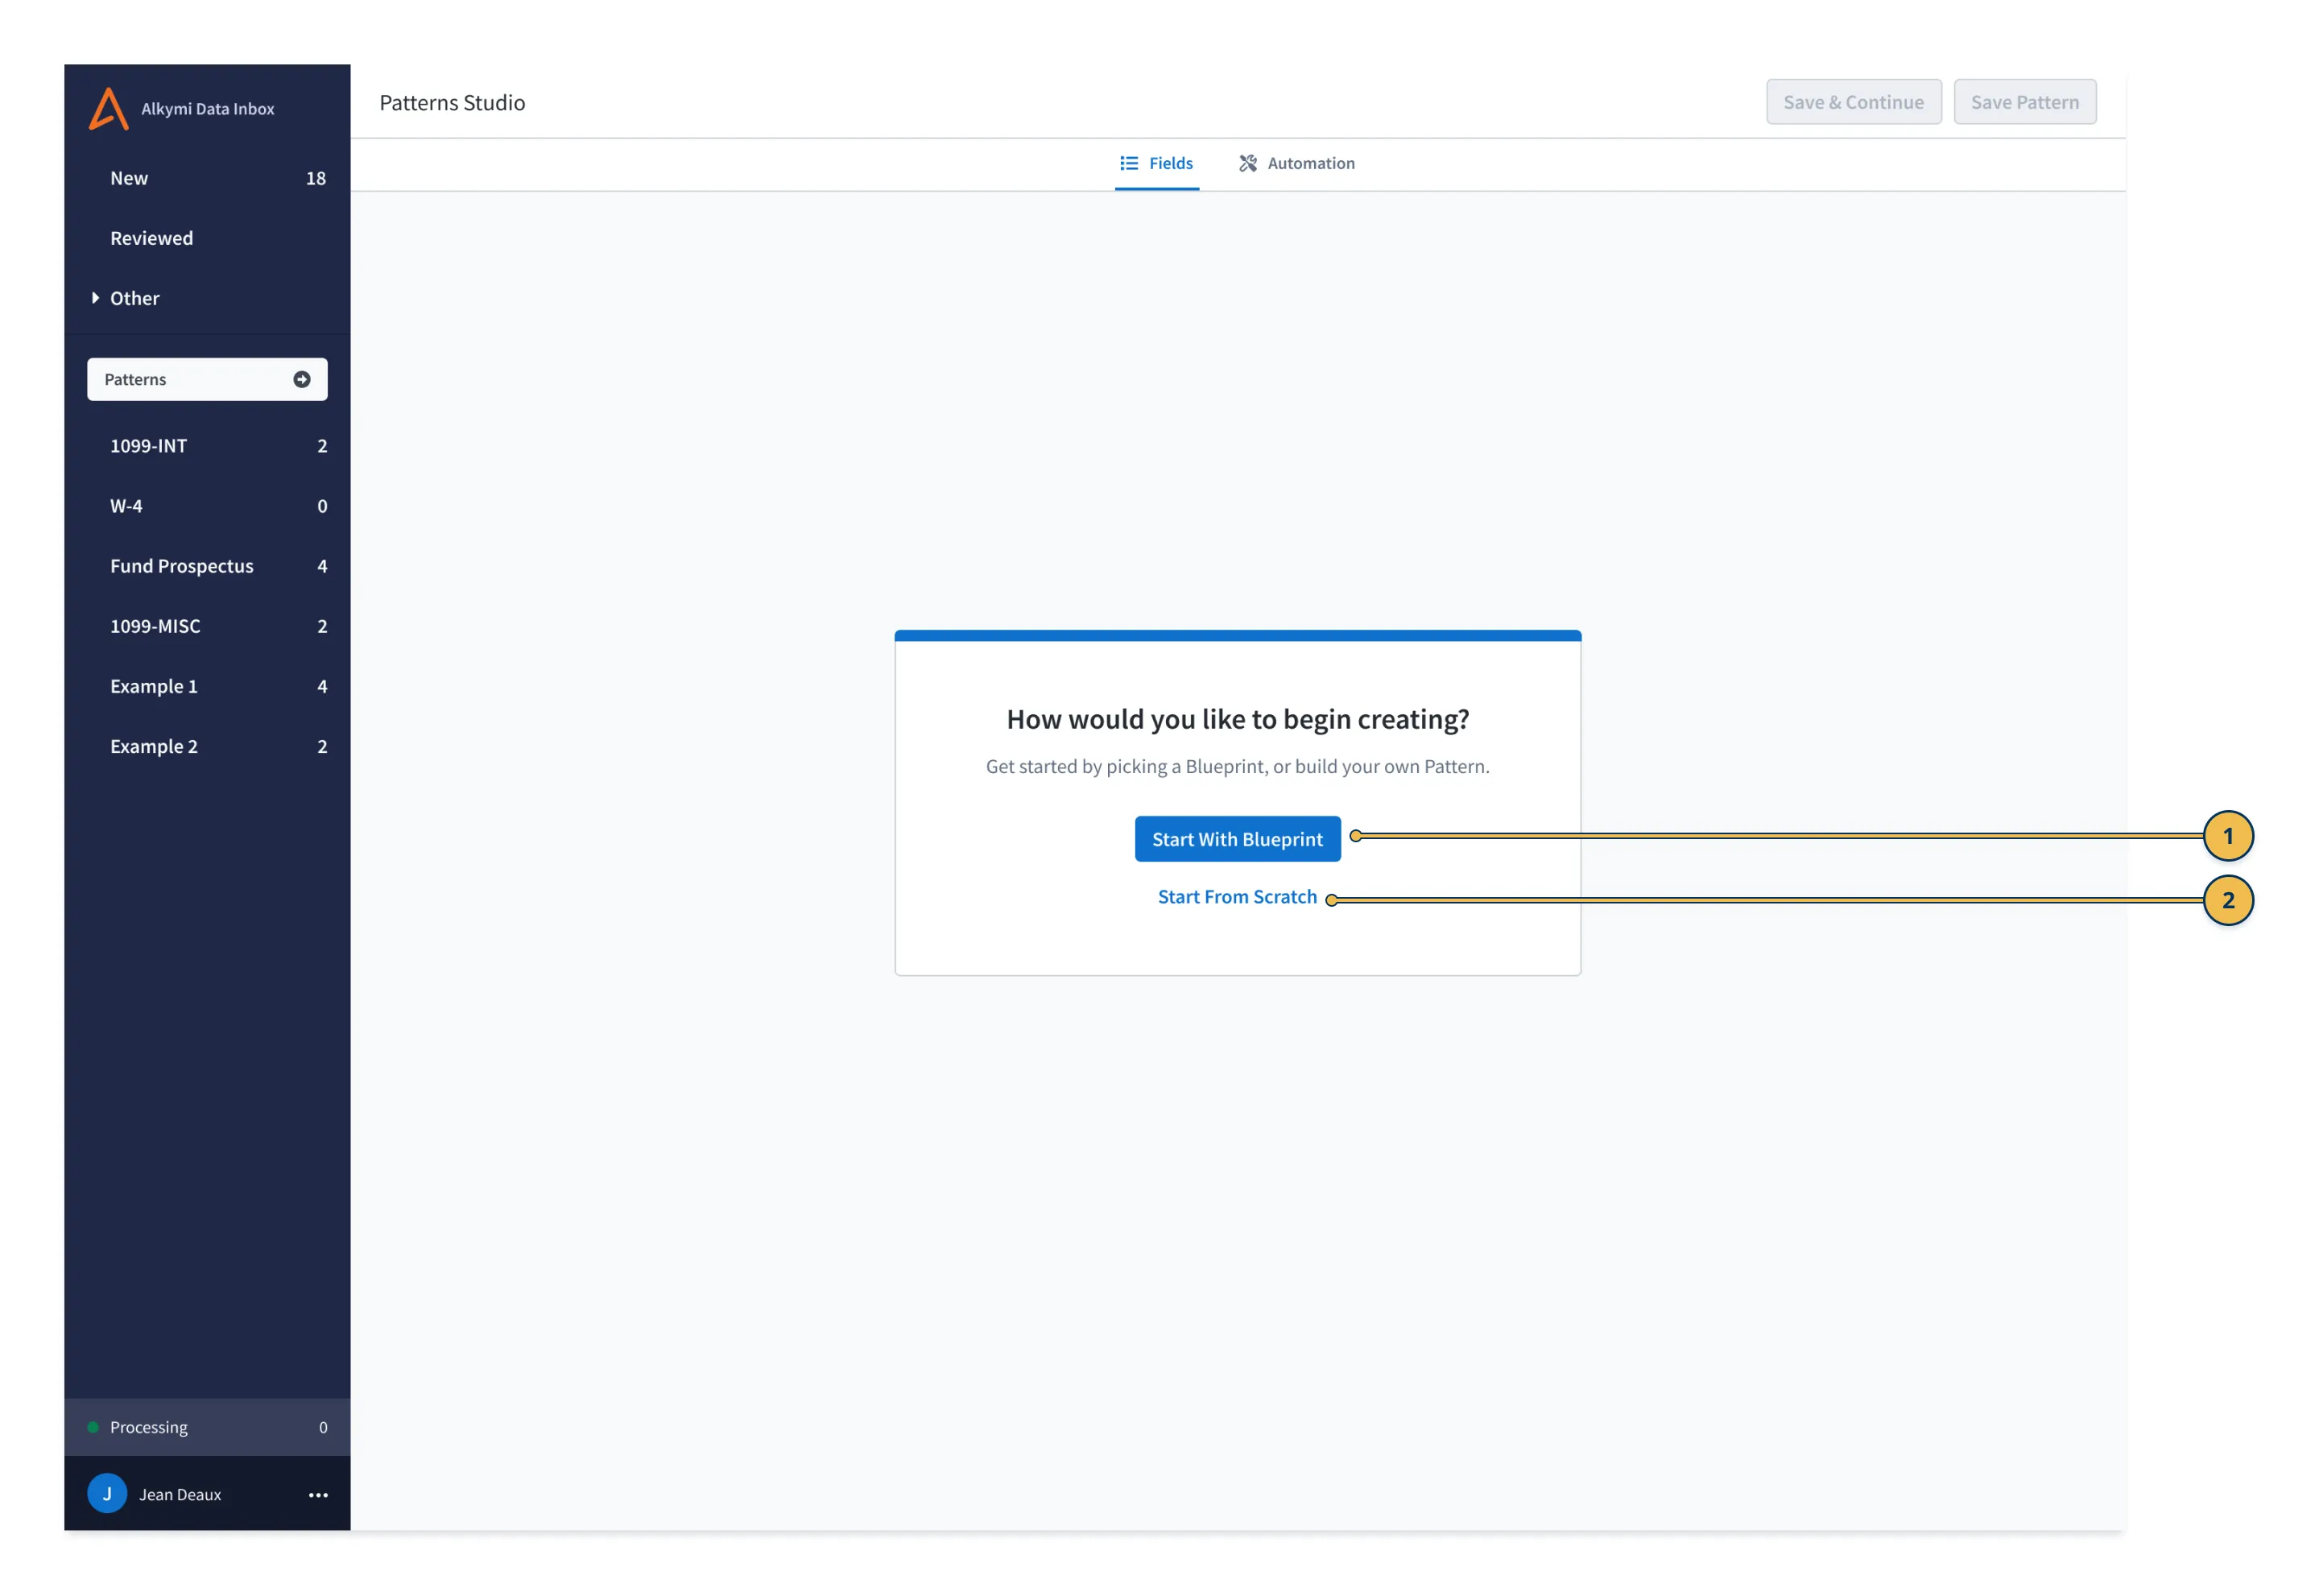Click the Patterns arrow circle icon
The width and height of the screenshot is (2319, 1596).
tap(302, 380)
